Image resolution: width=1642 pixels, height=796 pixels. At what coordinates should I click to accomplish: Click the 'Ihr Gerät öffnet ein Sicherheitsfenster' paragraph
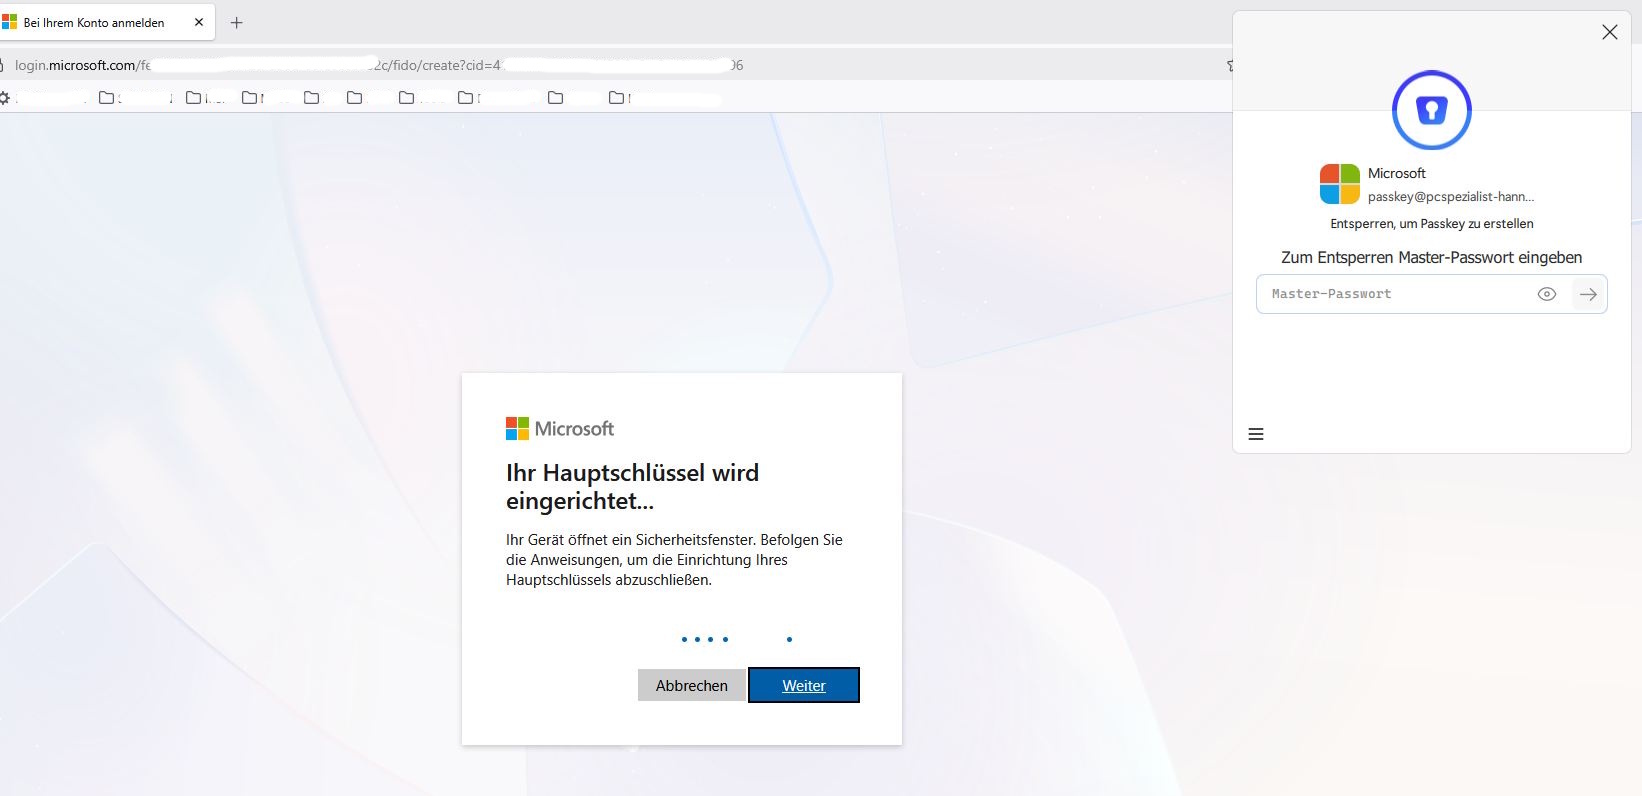(675, 560)
